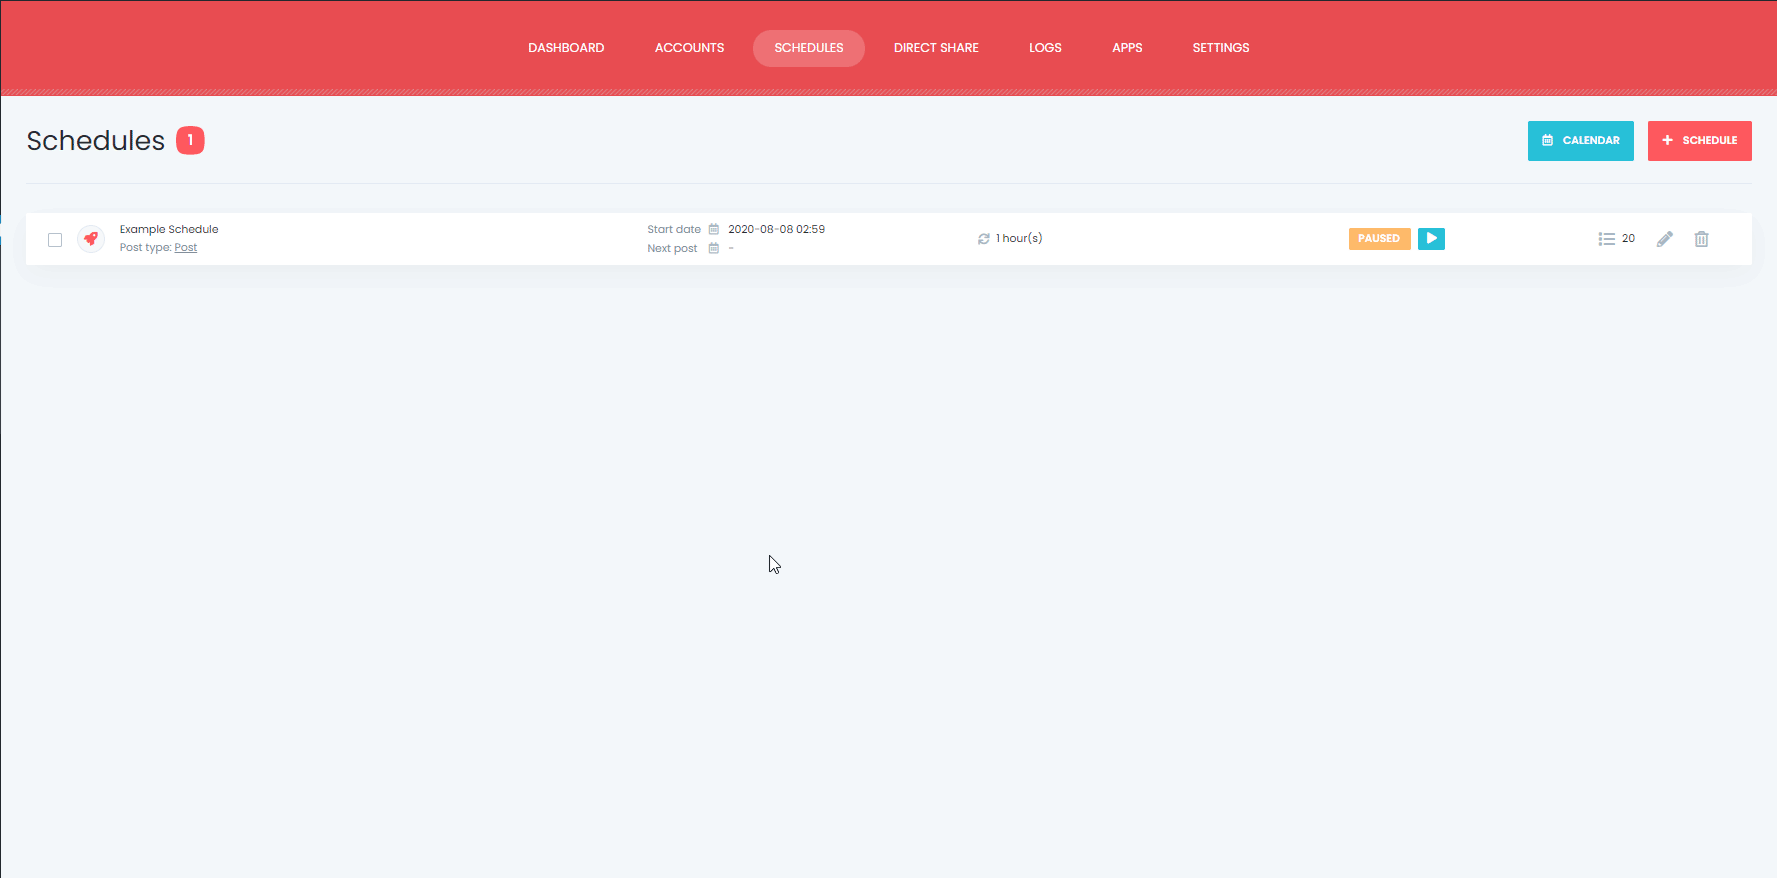Open the Calendar view button
1777x878 pixels.
click(x=1580, y=141)
